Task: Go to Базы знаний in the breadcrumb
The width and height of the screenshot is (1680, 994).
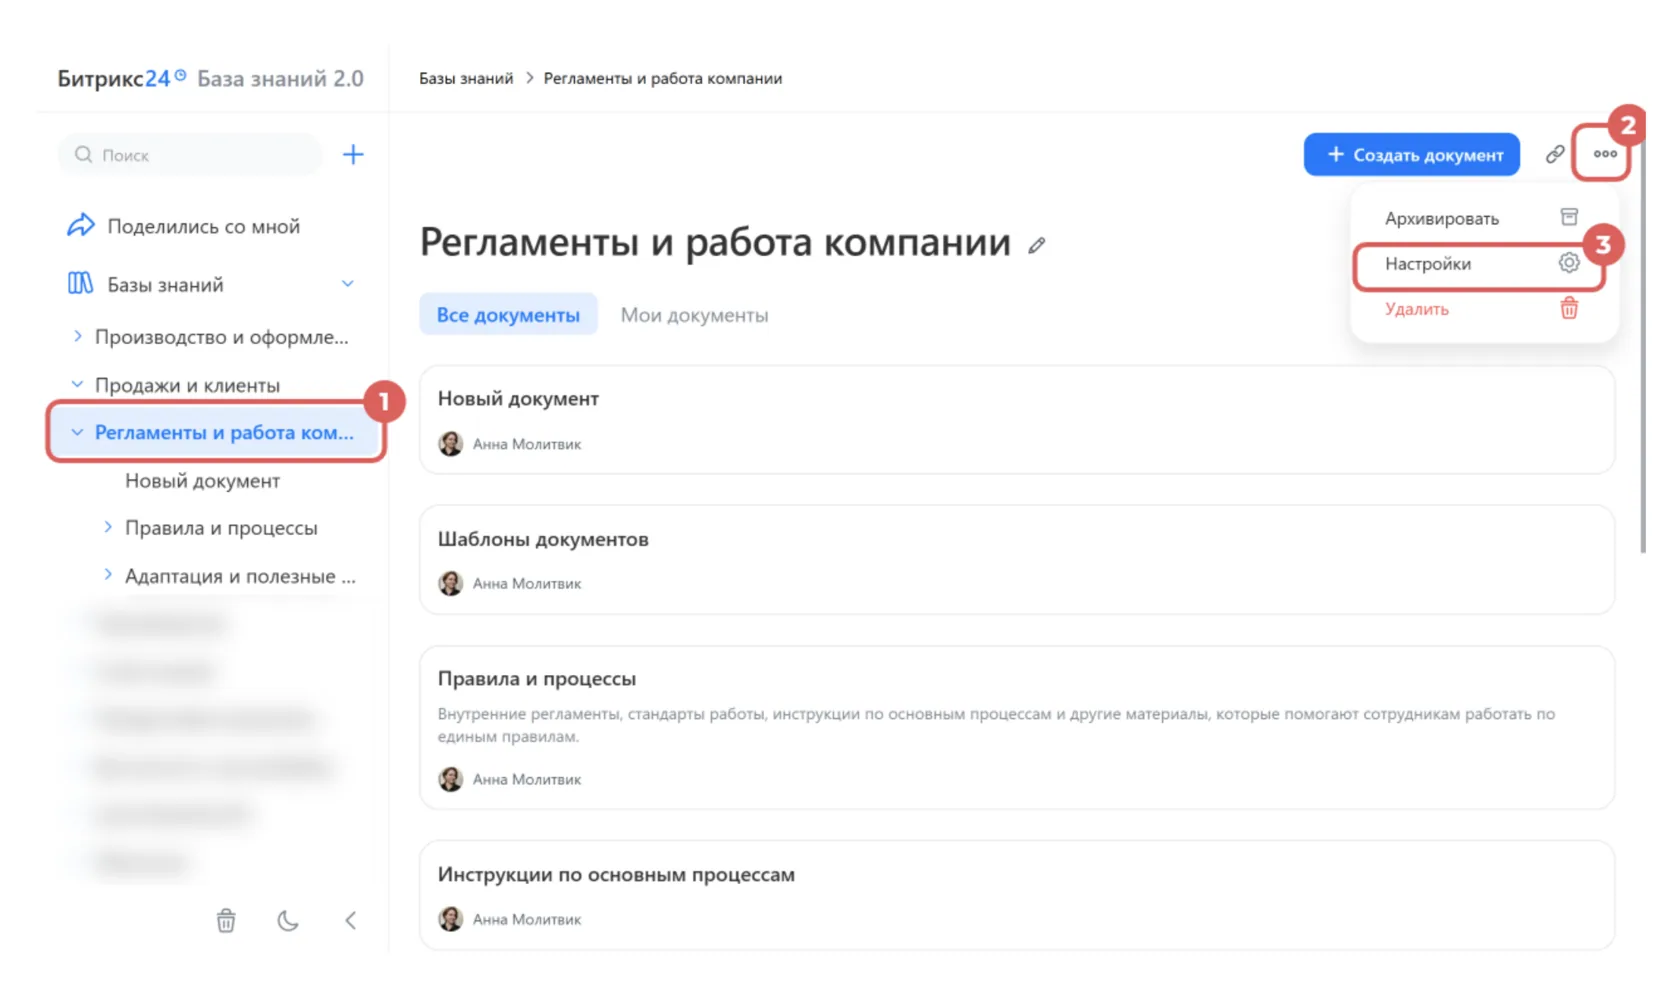Action: [466, 79]
